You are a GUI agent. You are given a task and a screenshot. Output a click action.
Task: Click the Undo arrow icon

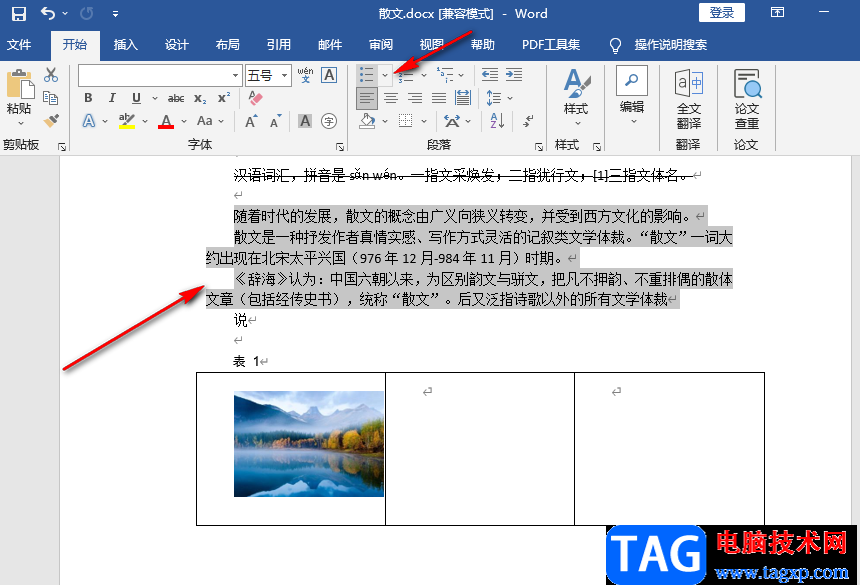coord(48,14)
